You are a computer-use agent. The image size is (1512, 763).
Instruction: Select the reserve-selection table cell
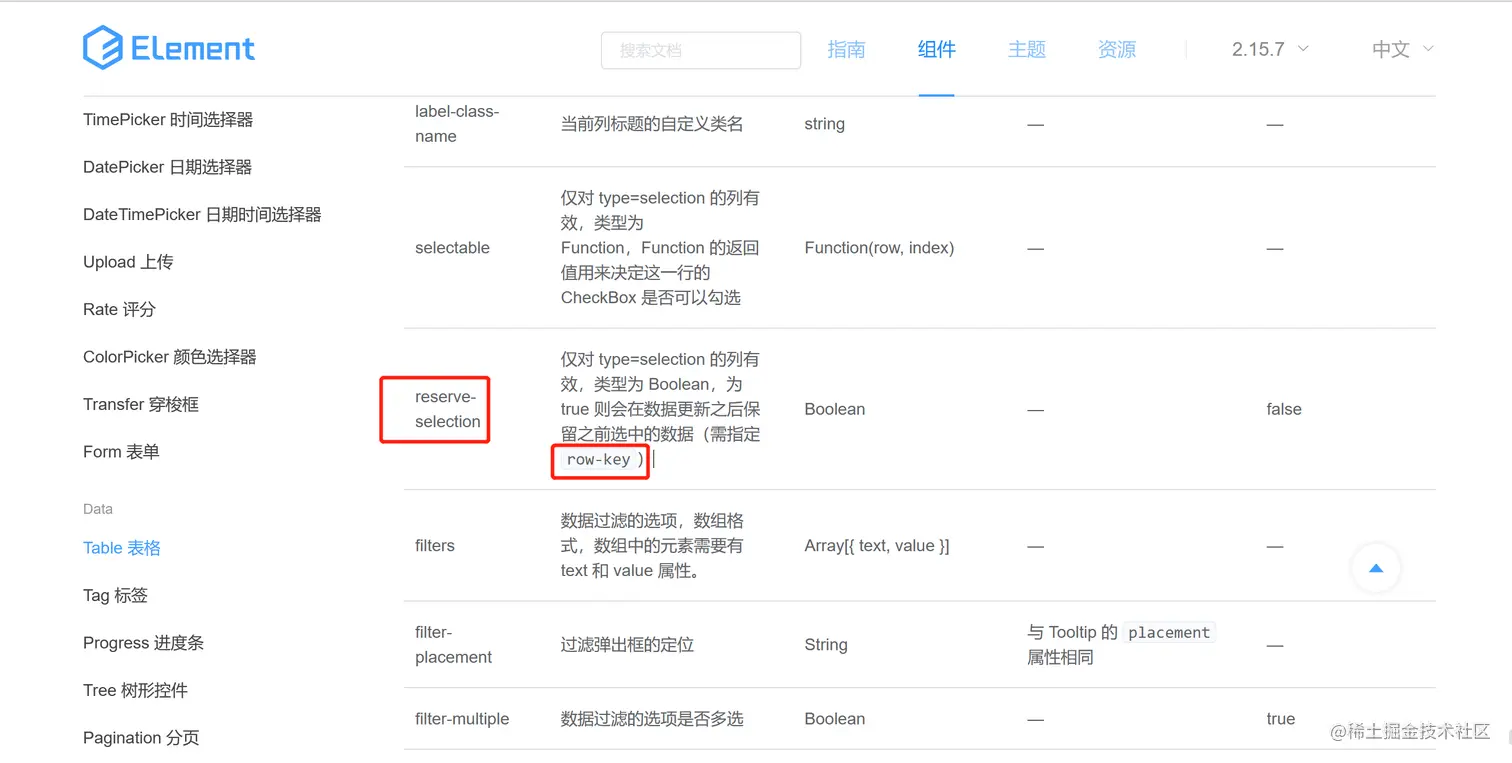[444, 409]
